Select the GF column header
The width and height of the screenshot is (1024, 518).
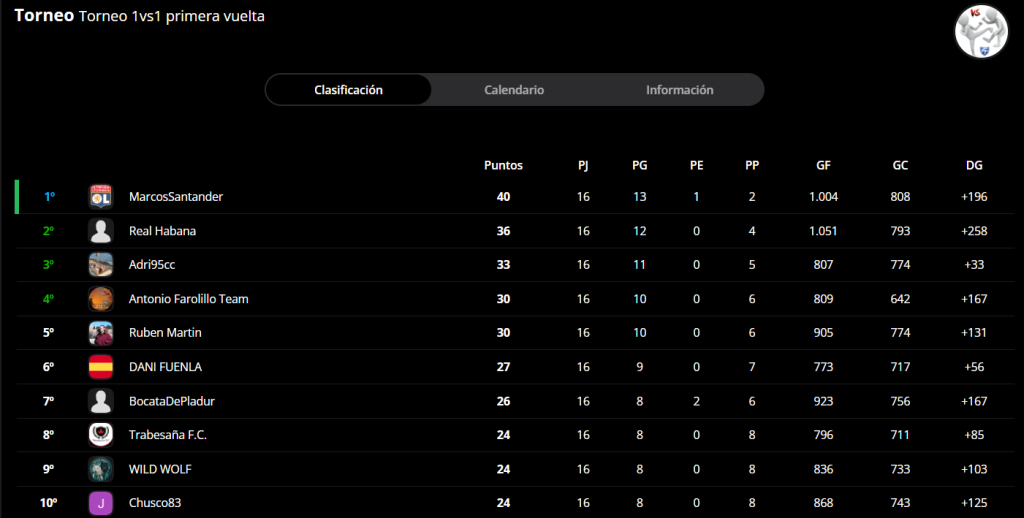pos(823,165)
